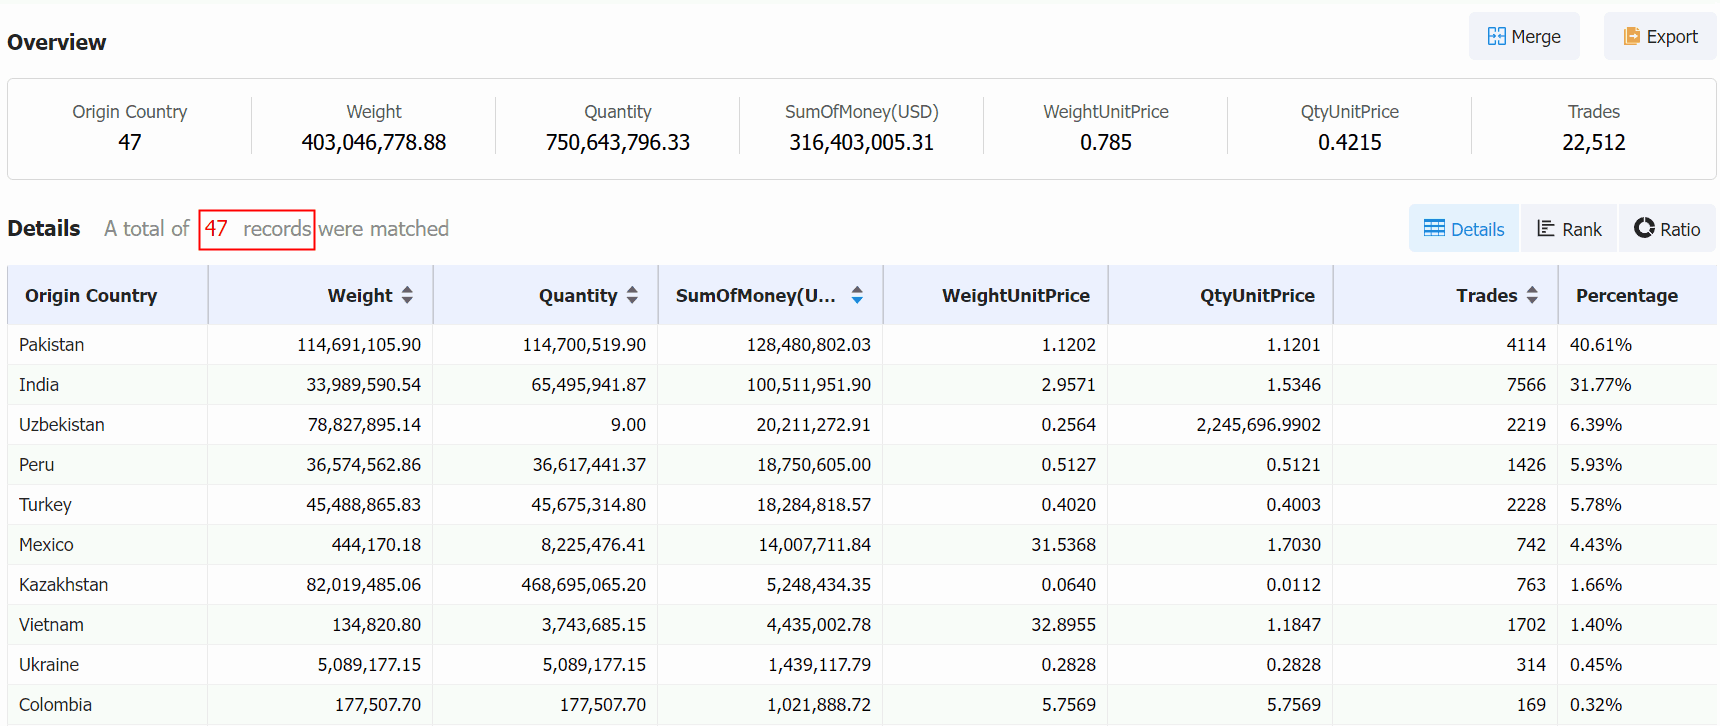Click Turkey percentage 5.78%

point(1596,505)
